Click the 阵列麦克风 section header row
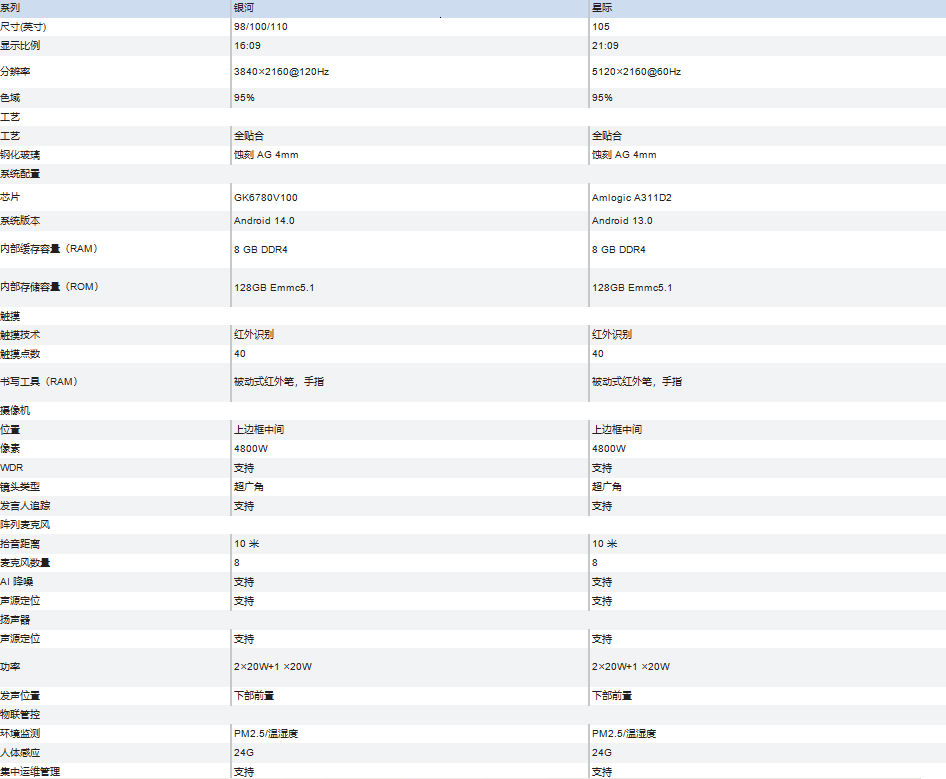 [473, 524]
